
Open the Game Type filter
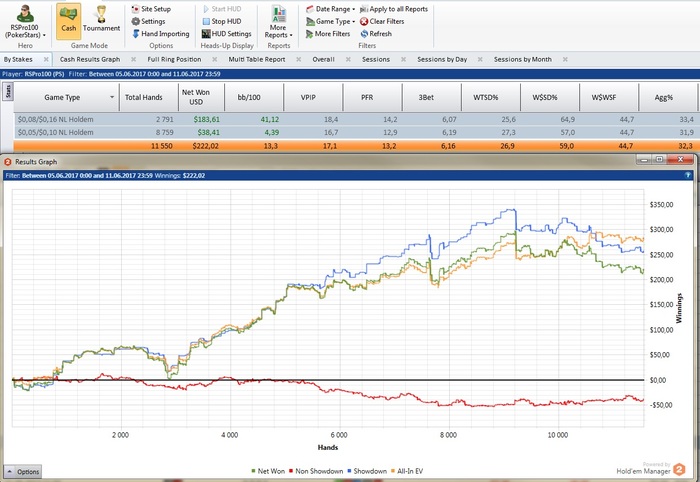click(x=330, y=21)
